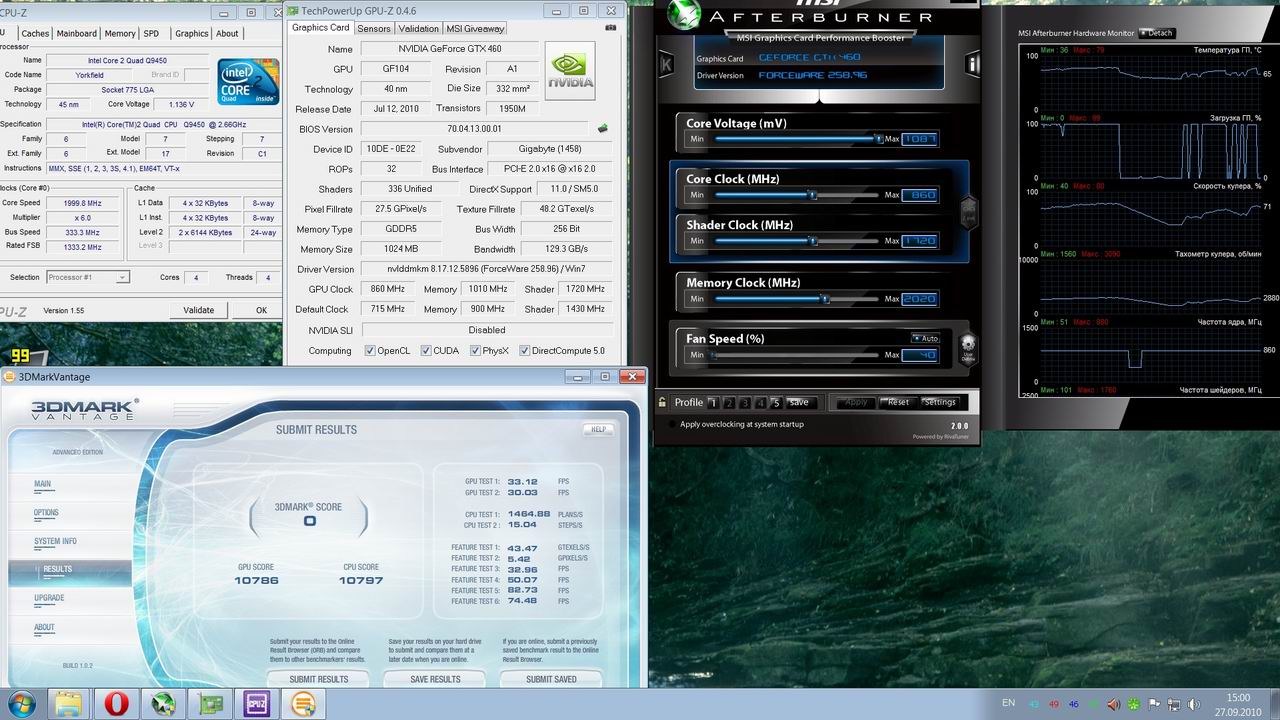Open the Afterburner information icon
This screenshot has height=720, width=1280.
coord(972,65)
